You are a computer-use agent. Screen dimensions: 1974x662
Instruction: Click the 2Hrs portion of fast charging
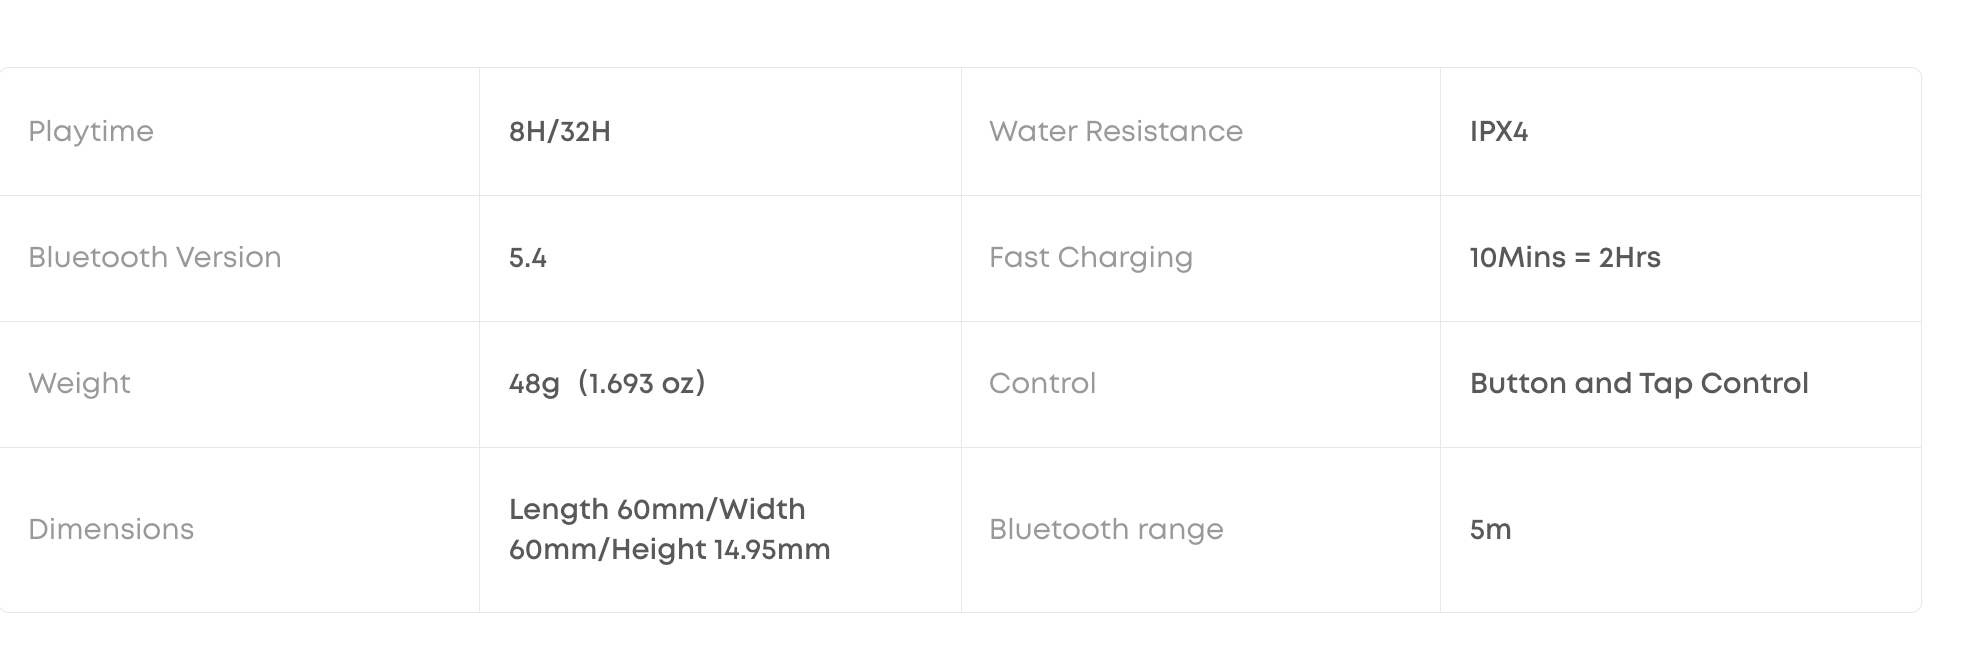[1629, 258]
